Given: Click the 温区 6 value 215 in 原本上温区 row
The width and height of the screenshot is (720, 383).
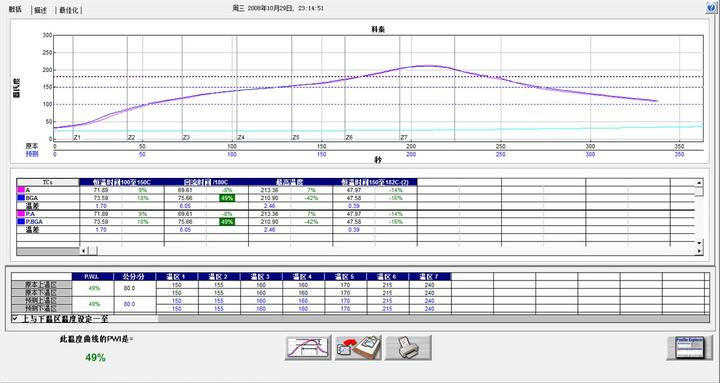Looking at the screenshot, I should coord(387,285).
